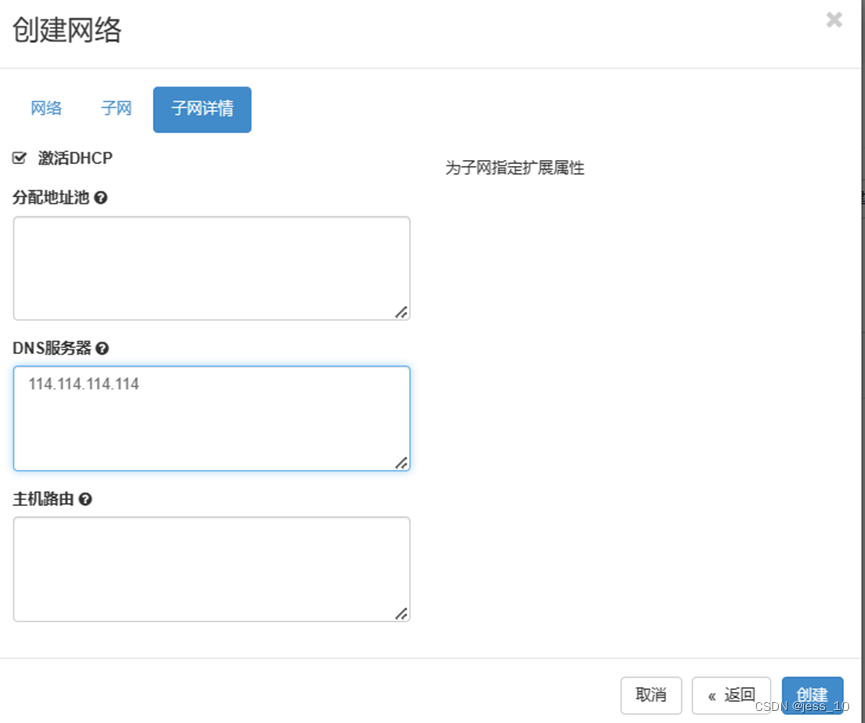The image size is (865, 723).
Task: Click the 为子网指定扩展属性 description text
Action: (x=514, y=168)
